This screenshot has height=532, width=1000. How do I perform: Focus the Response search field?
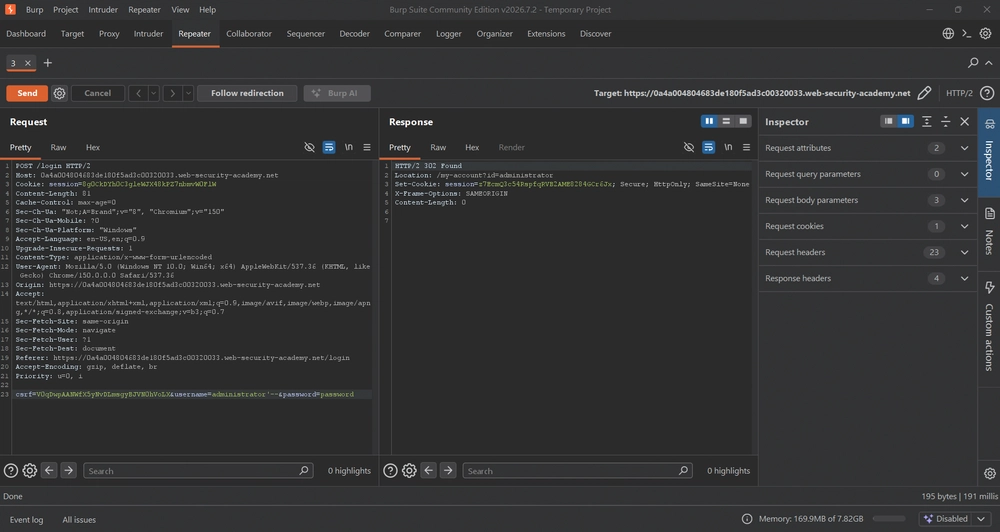(577, 471)
